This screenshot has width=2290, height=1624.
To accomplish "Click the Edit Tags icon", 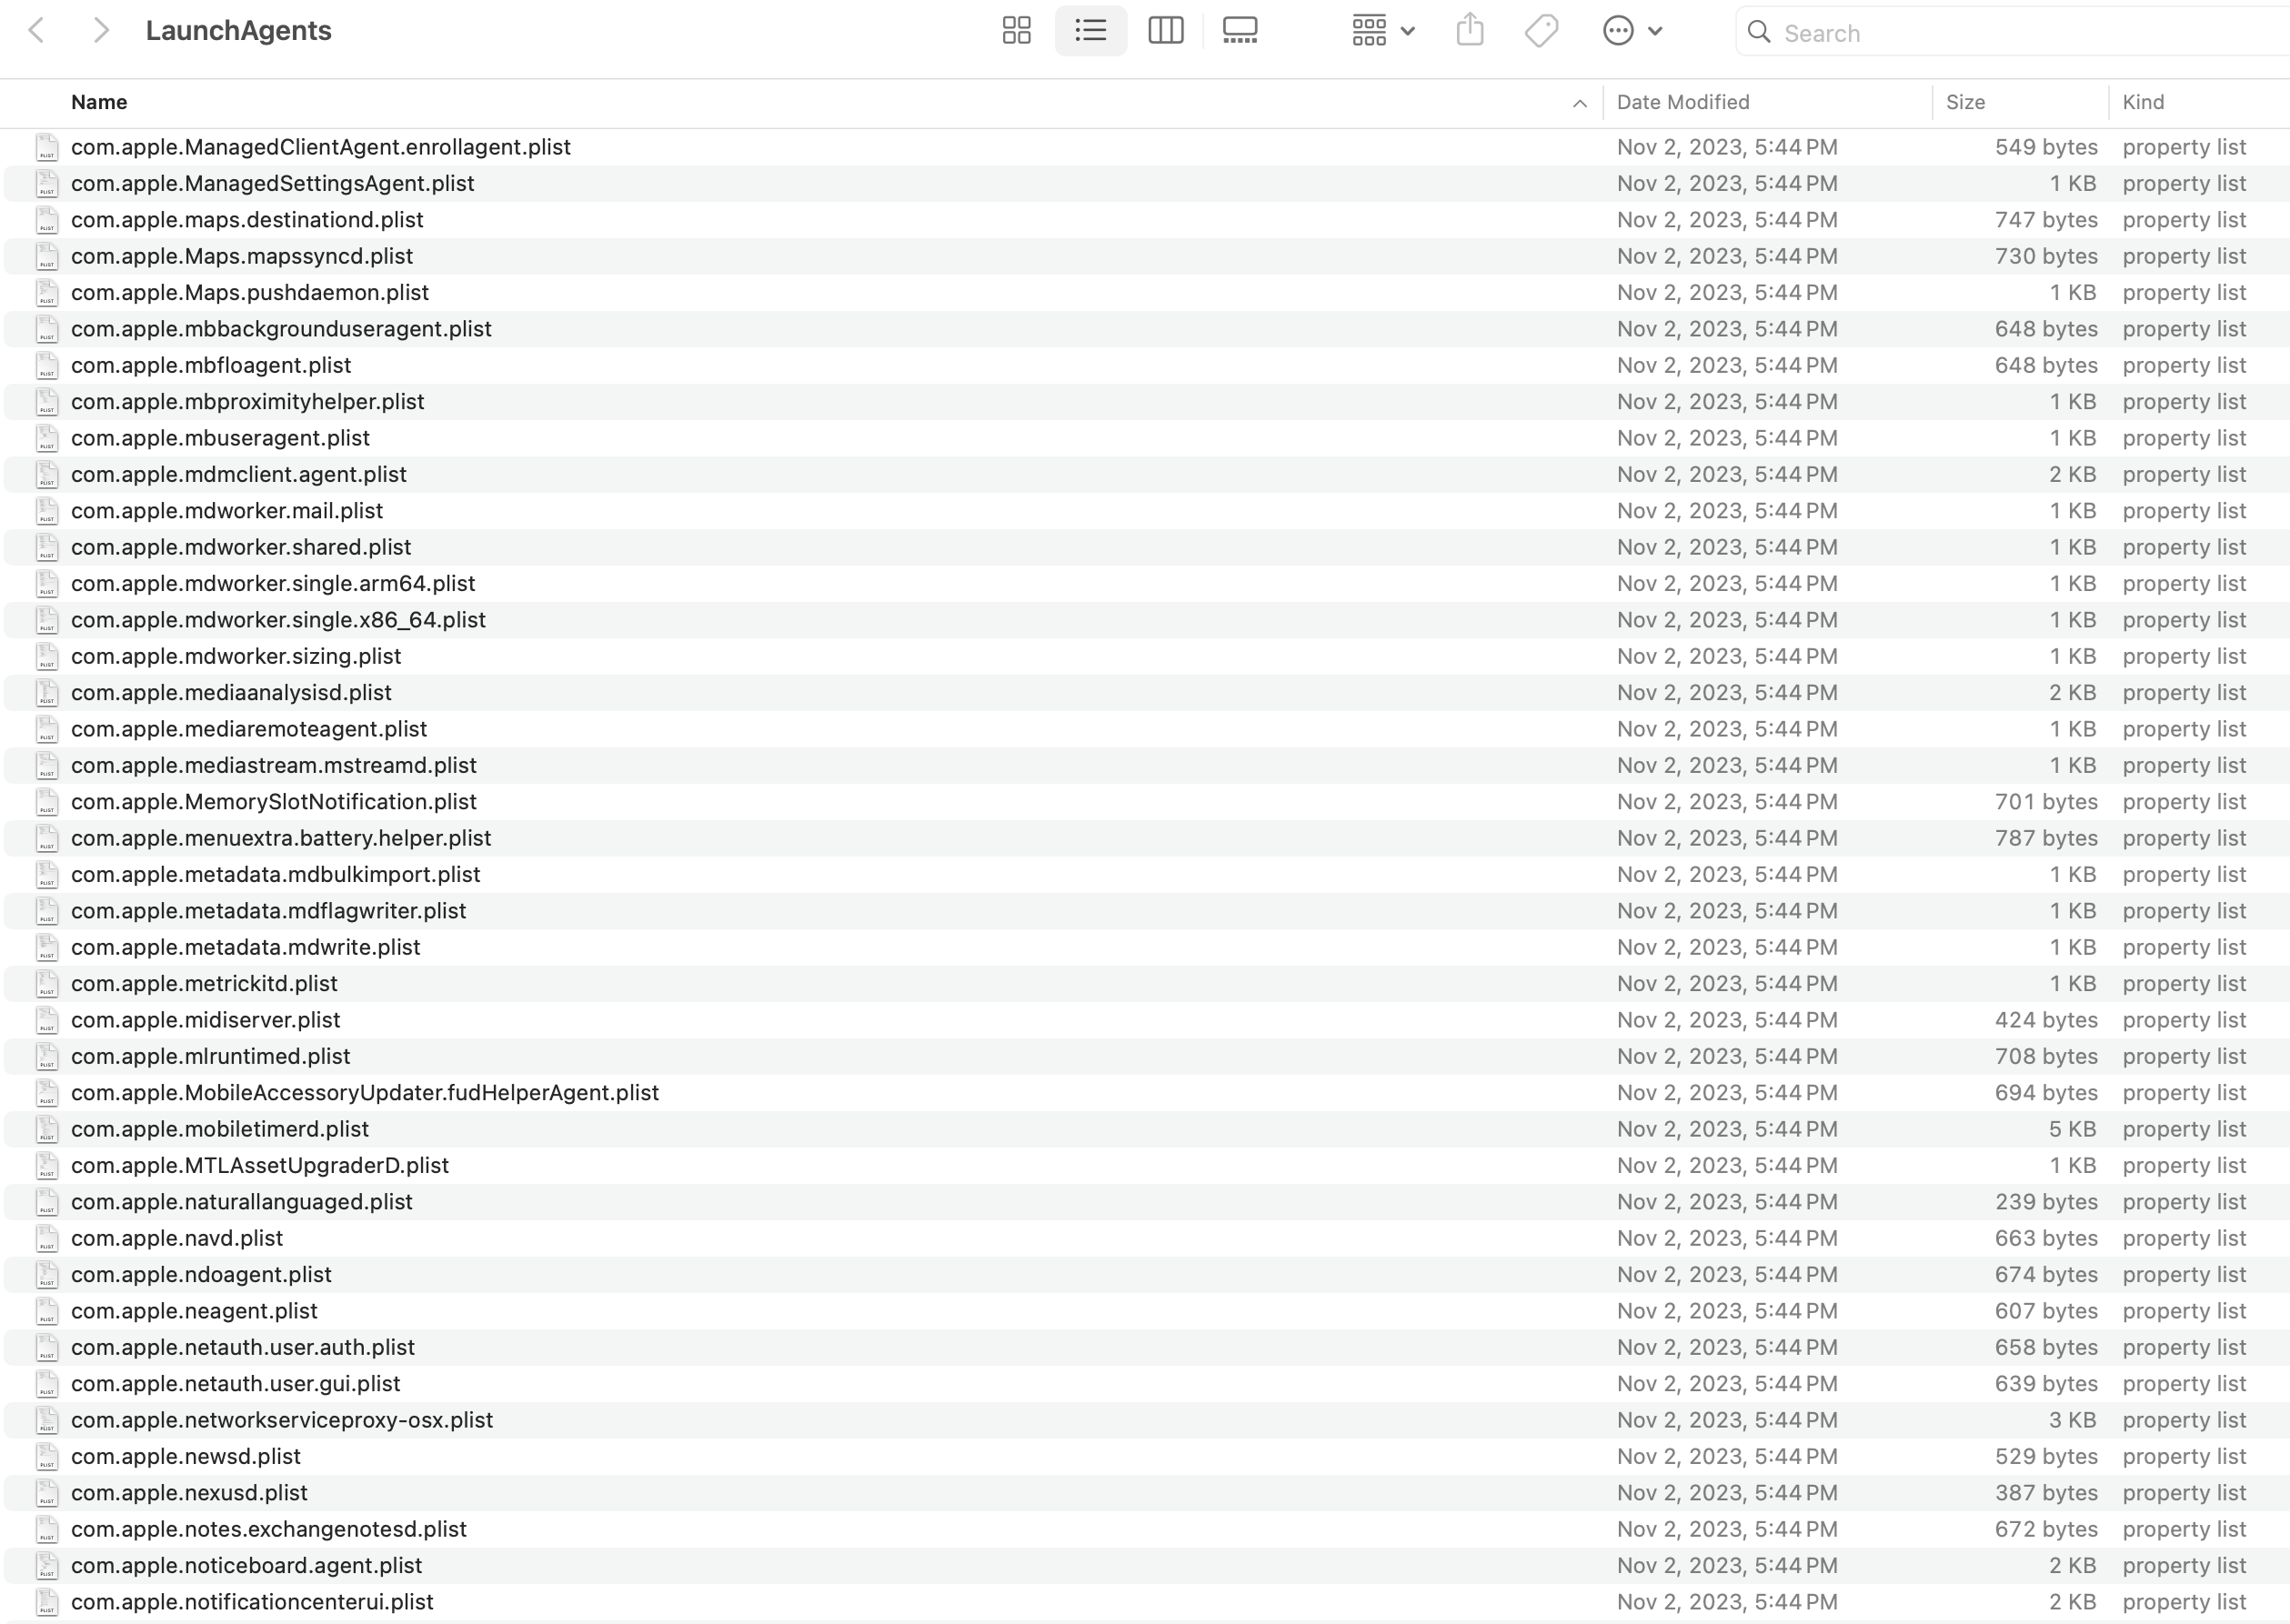I will (1541, 31).
